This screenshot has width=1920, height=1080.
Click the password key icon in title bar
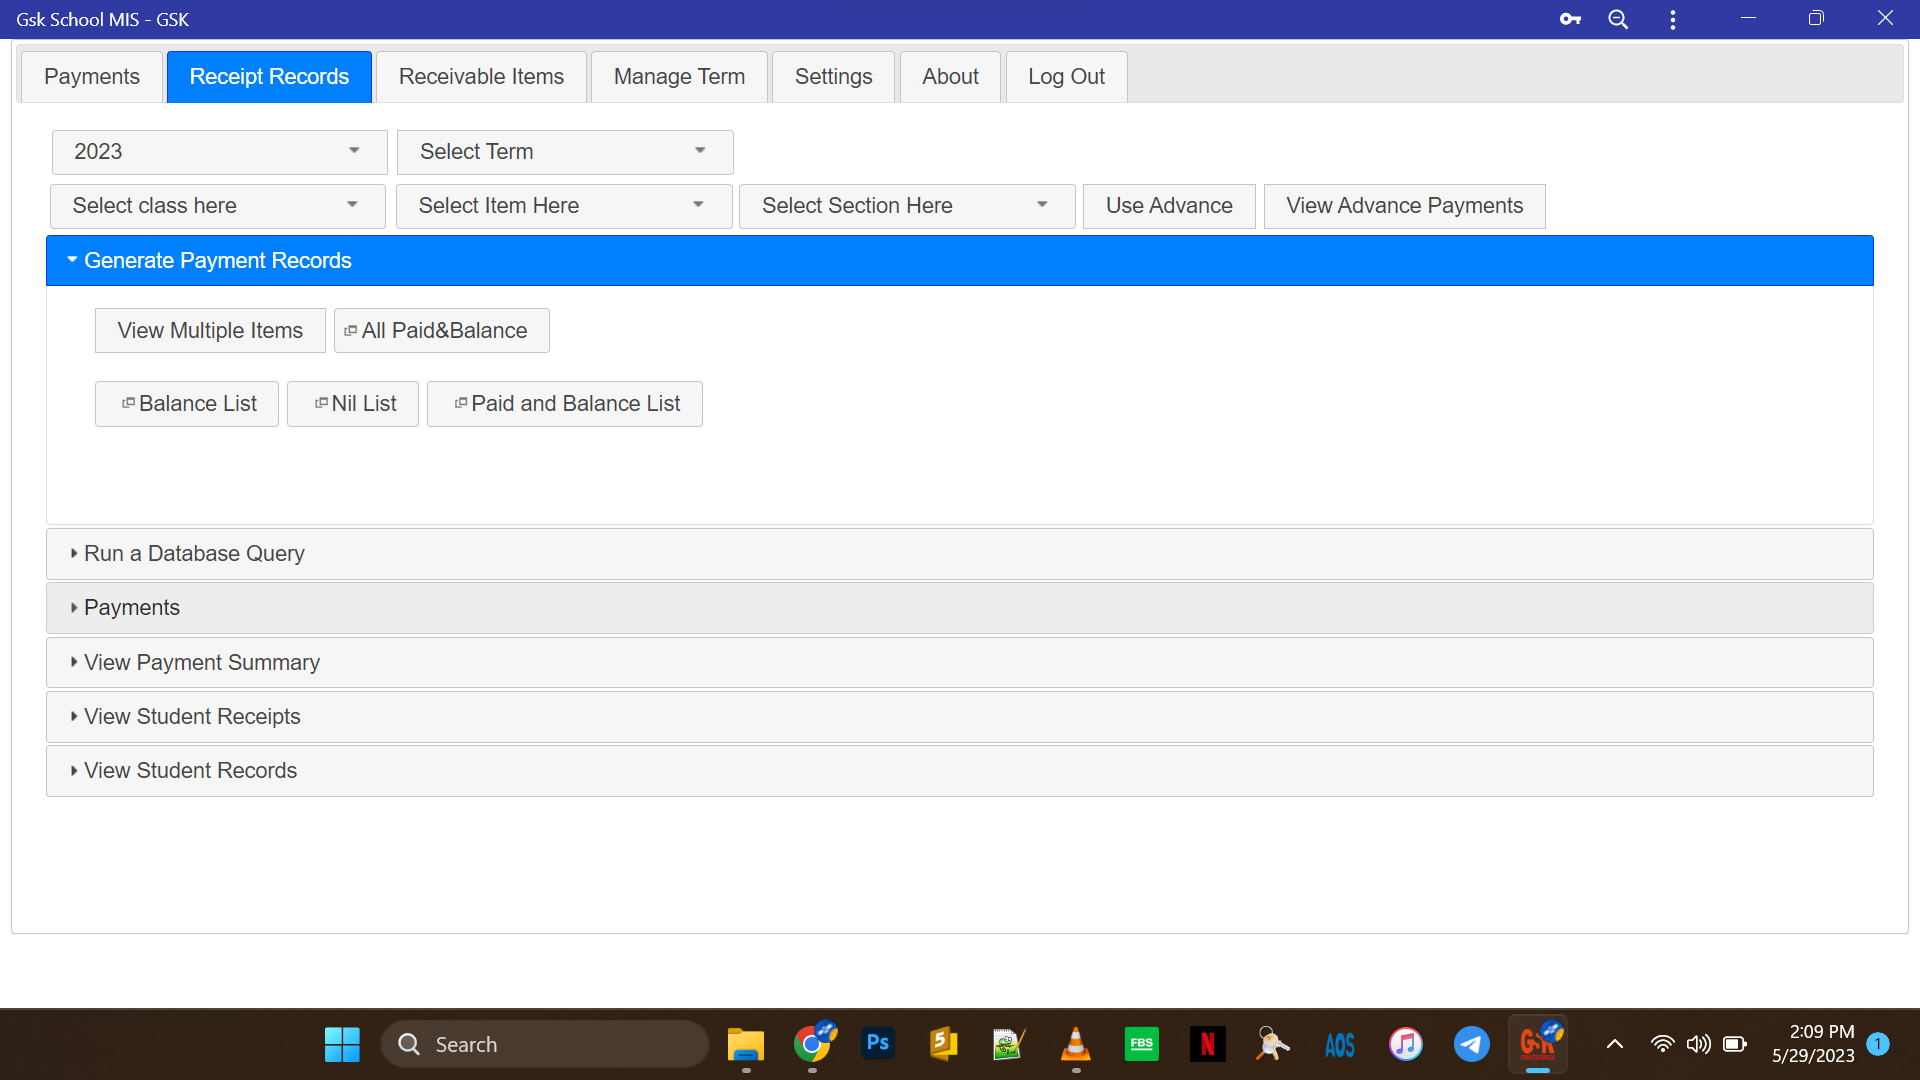(1570, 19)
